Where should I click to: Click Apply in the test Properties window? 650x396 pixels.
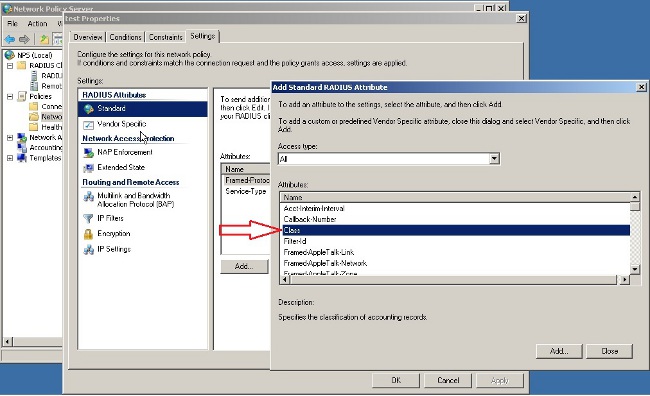(x=500, y=380)
